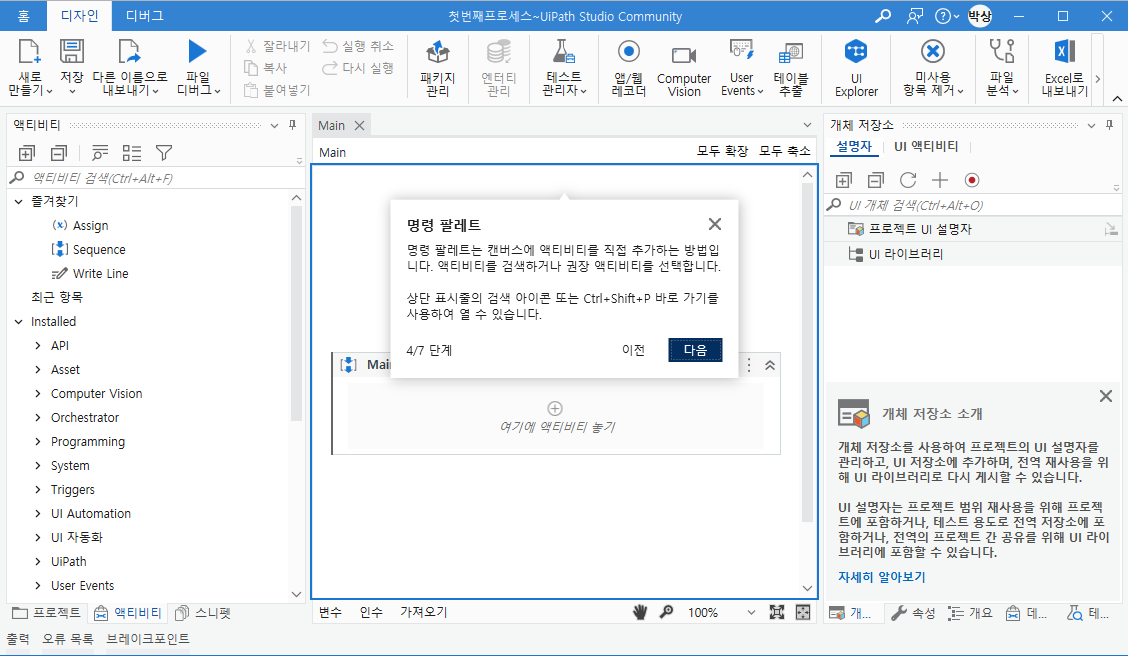The width and height of the screenshot is (1128, 656).
Task: Select 프로젝트 UI 설명자 tree item
Action: click(920, 229)
